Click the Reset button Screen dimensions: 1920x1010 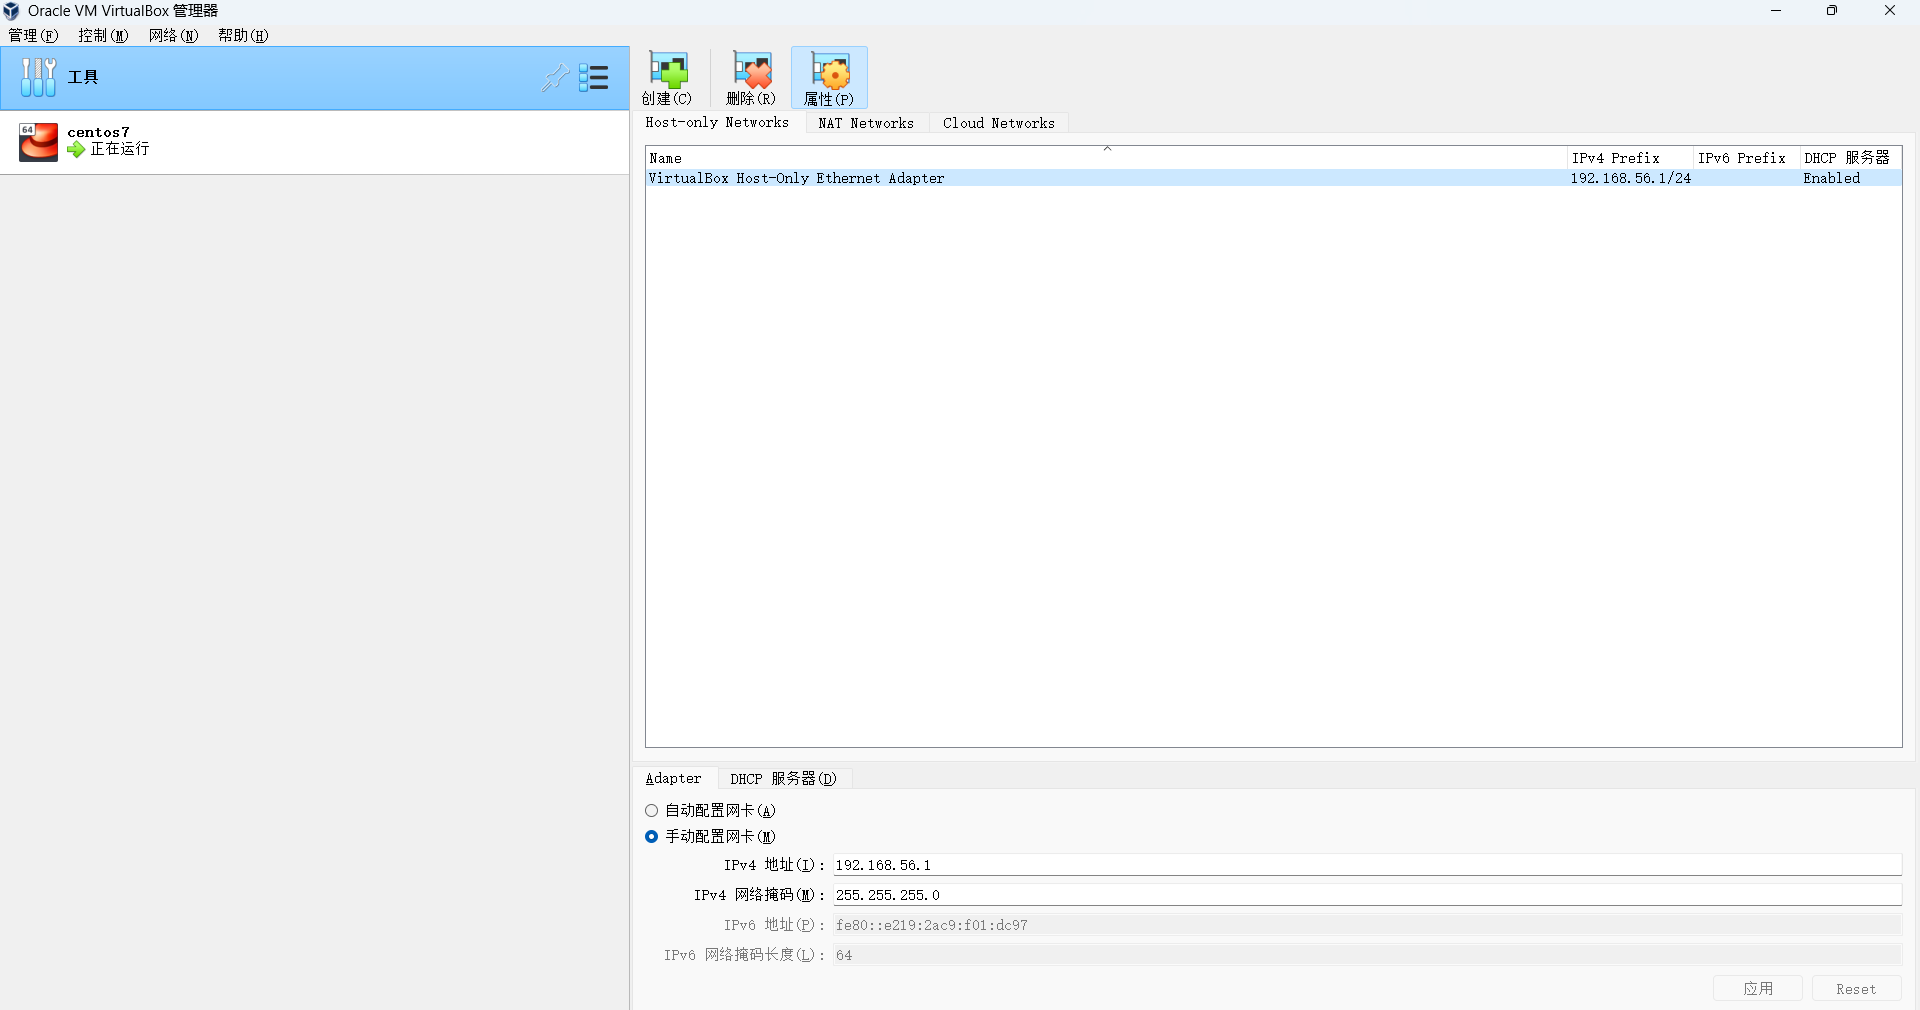point(1856,988)
